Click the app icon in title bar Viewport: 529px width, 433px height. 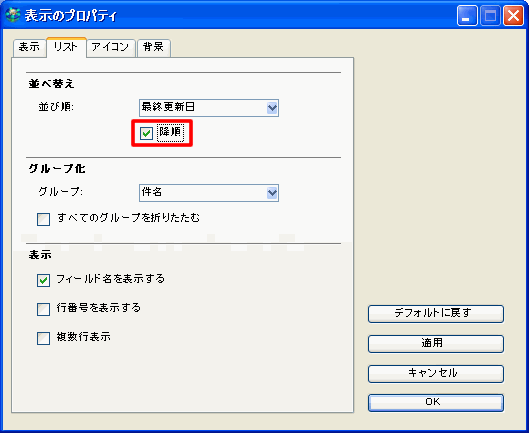click(x=13, y=15)
